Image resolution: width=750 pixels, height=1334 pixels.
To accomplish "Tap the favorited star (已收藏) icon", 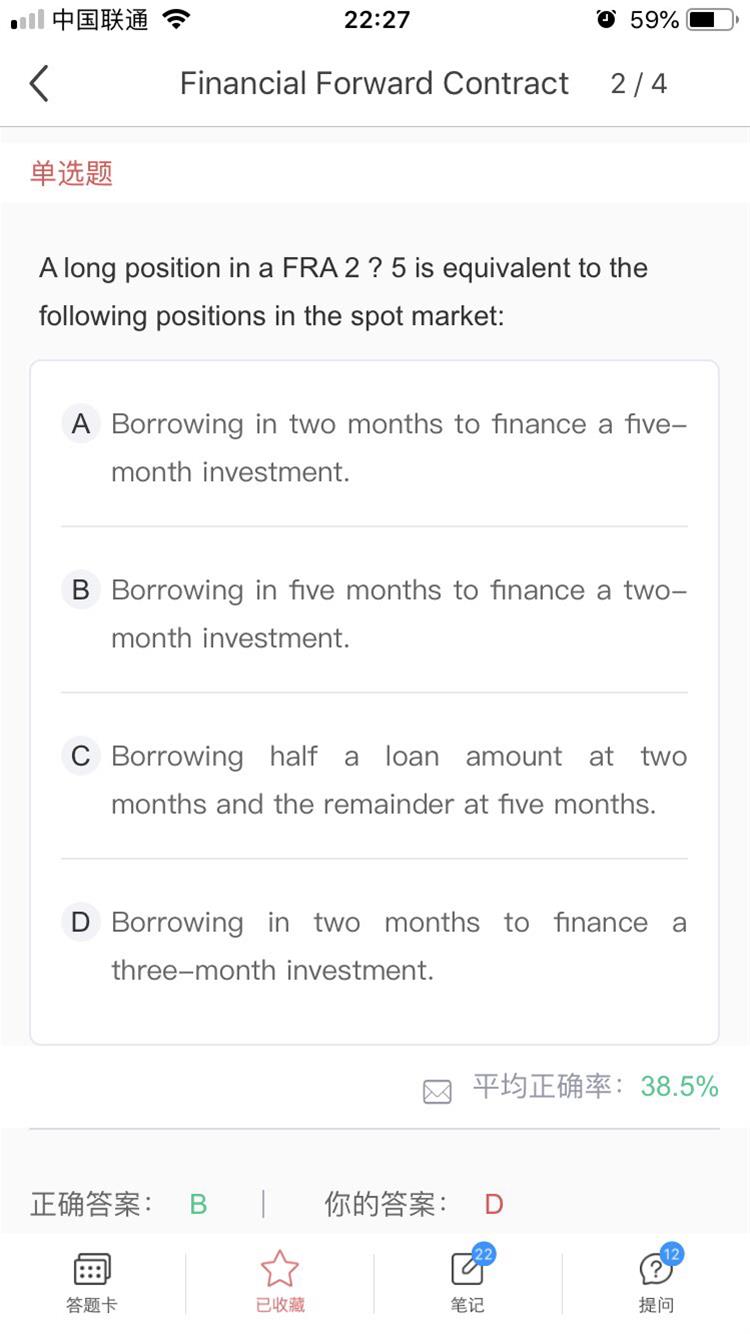I will (279, 1270).
